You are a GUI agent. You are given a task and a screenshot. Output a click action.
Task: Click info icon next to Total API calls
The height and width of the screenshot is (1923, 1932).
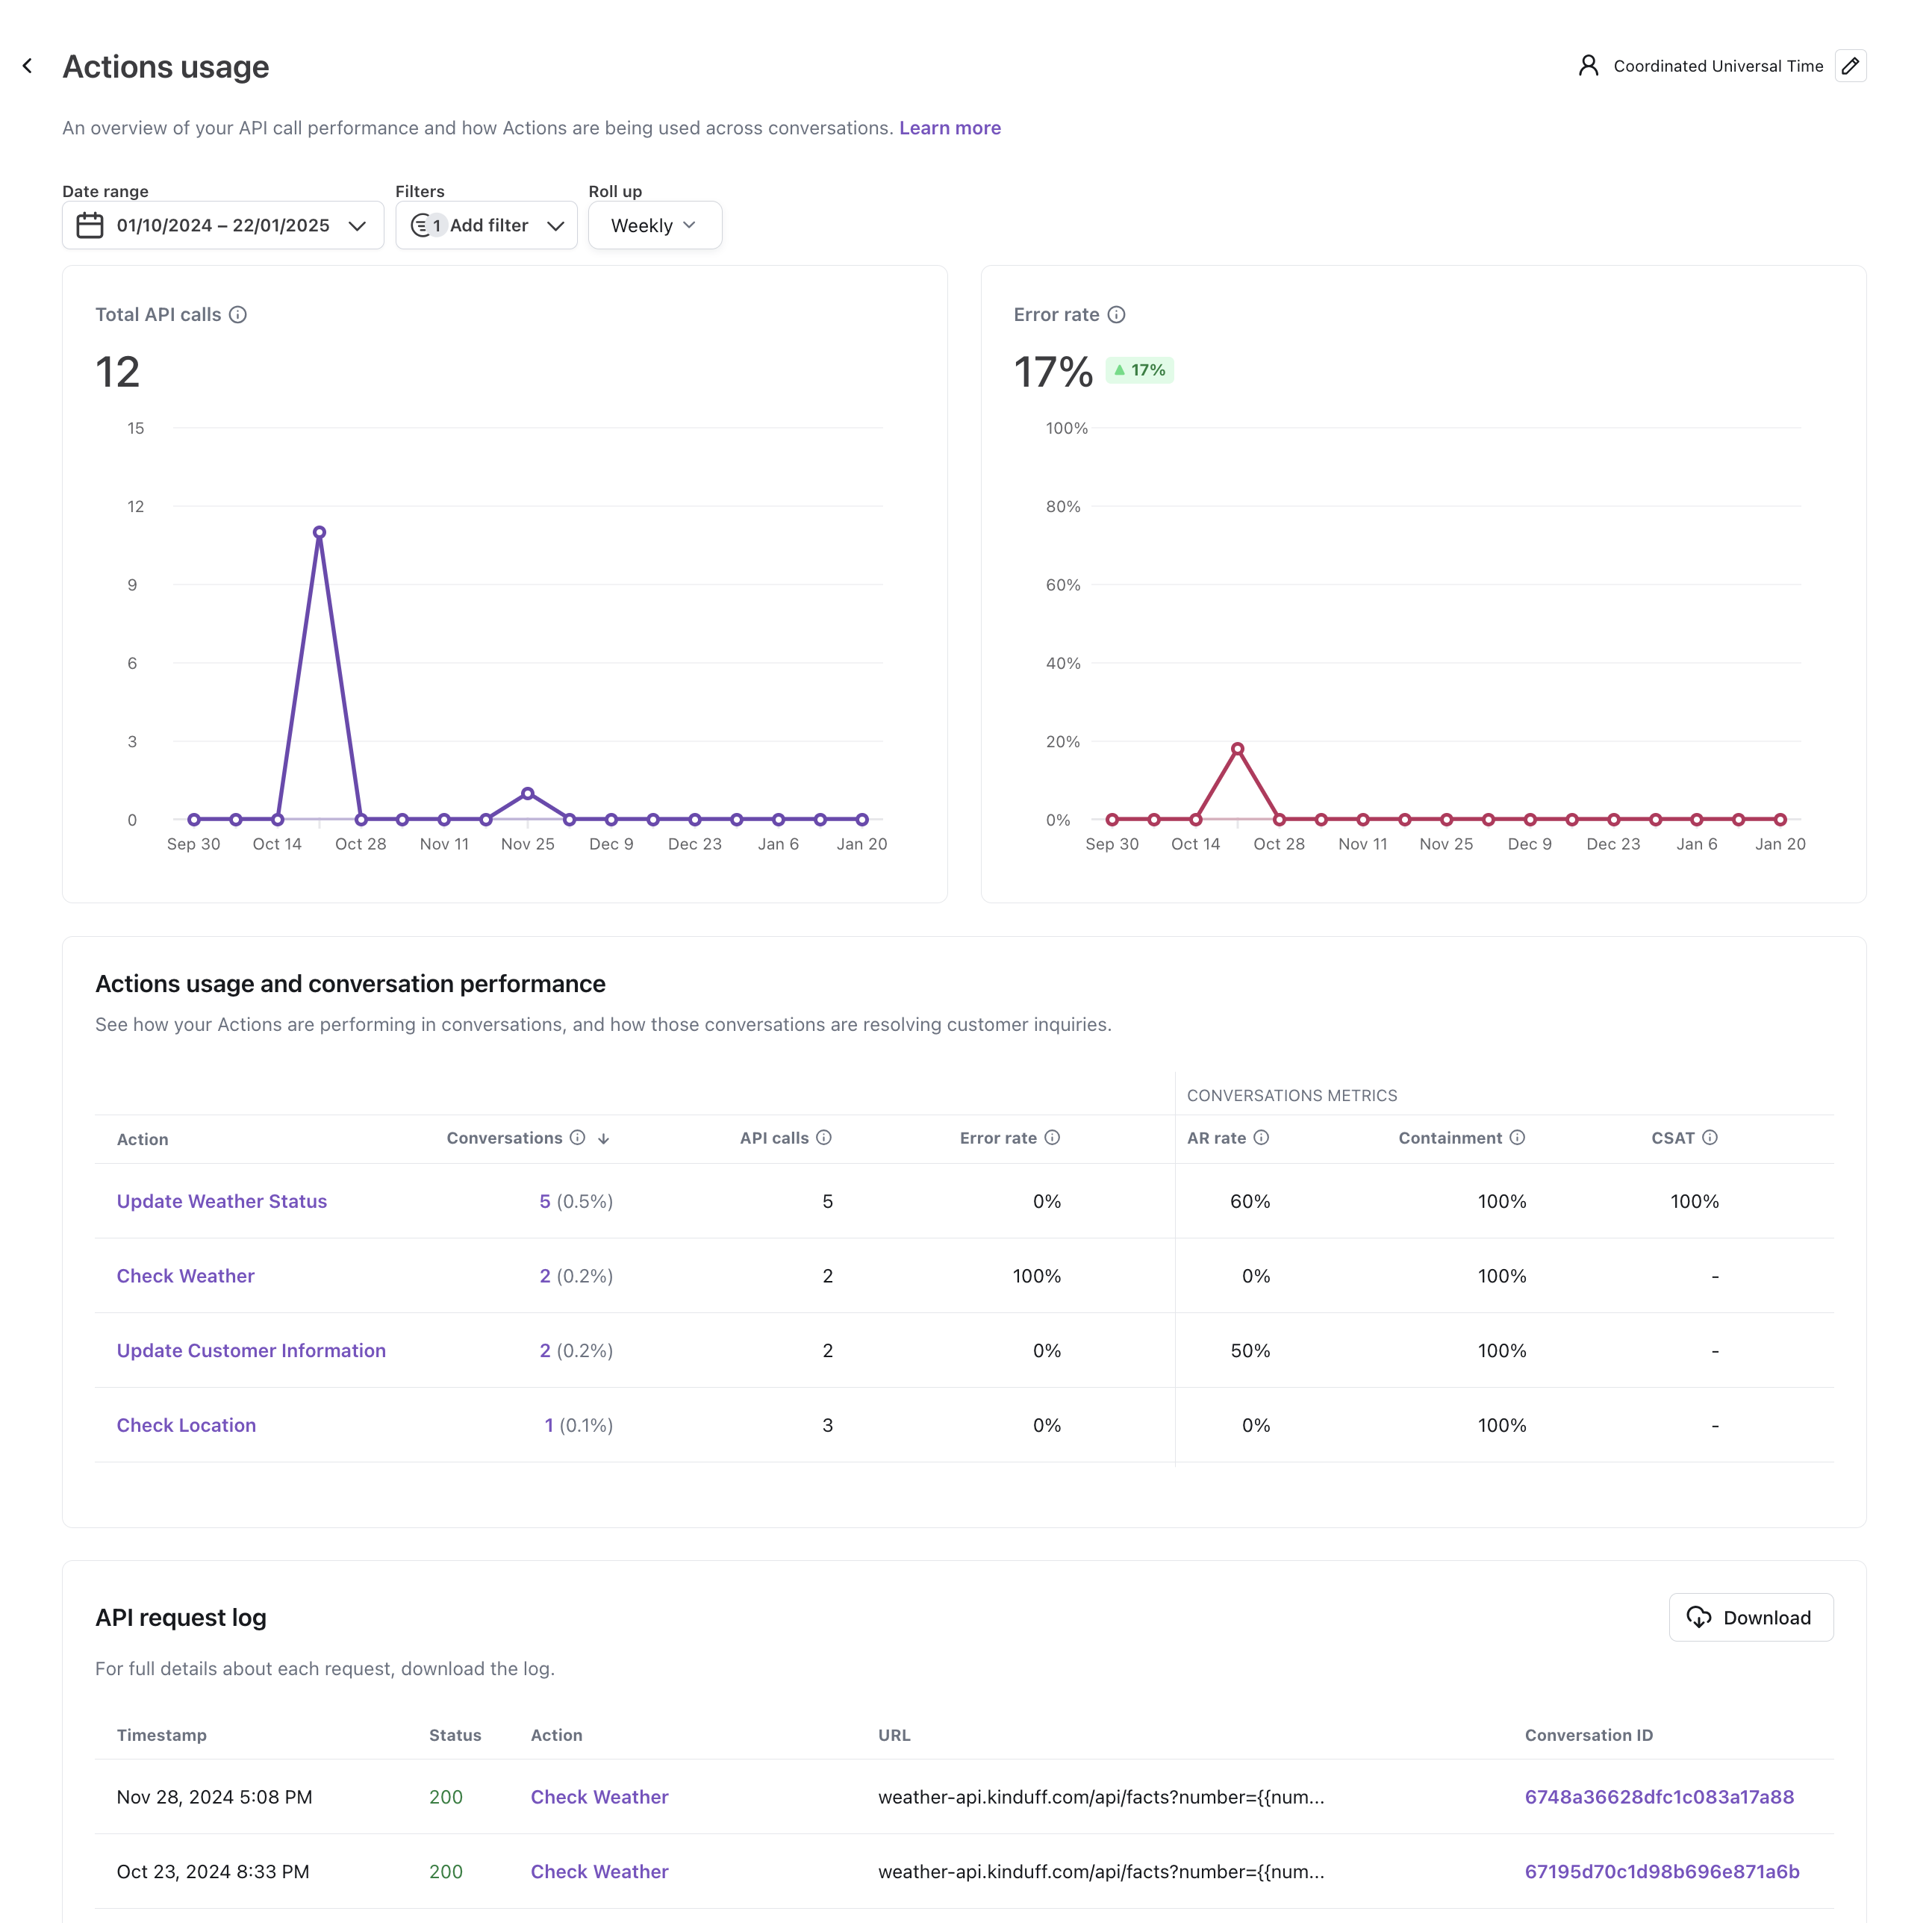238,315
